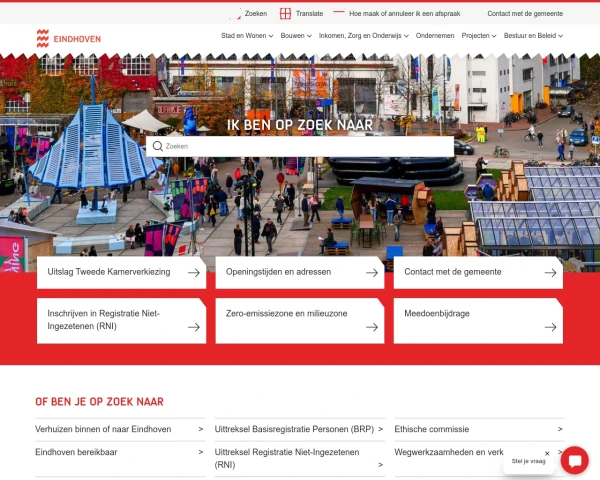Click the Eindhoven logo
Screen dimensions: 600x480
(68, 38)
